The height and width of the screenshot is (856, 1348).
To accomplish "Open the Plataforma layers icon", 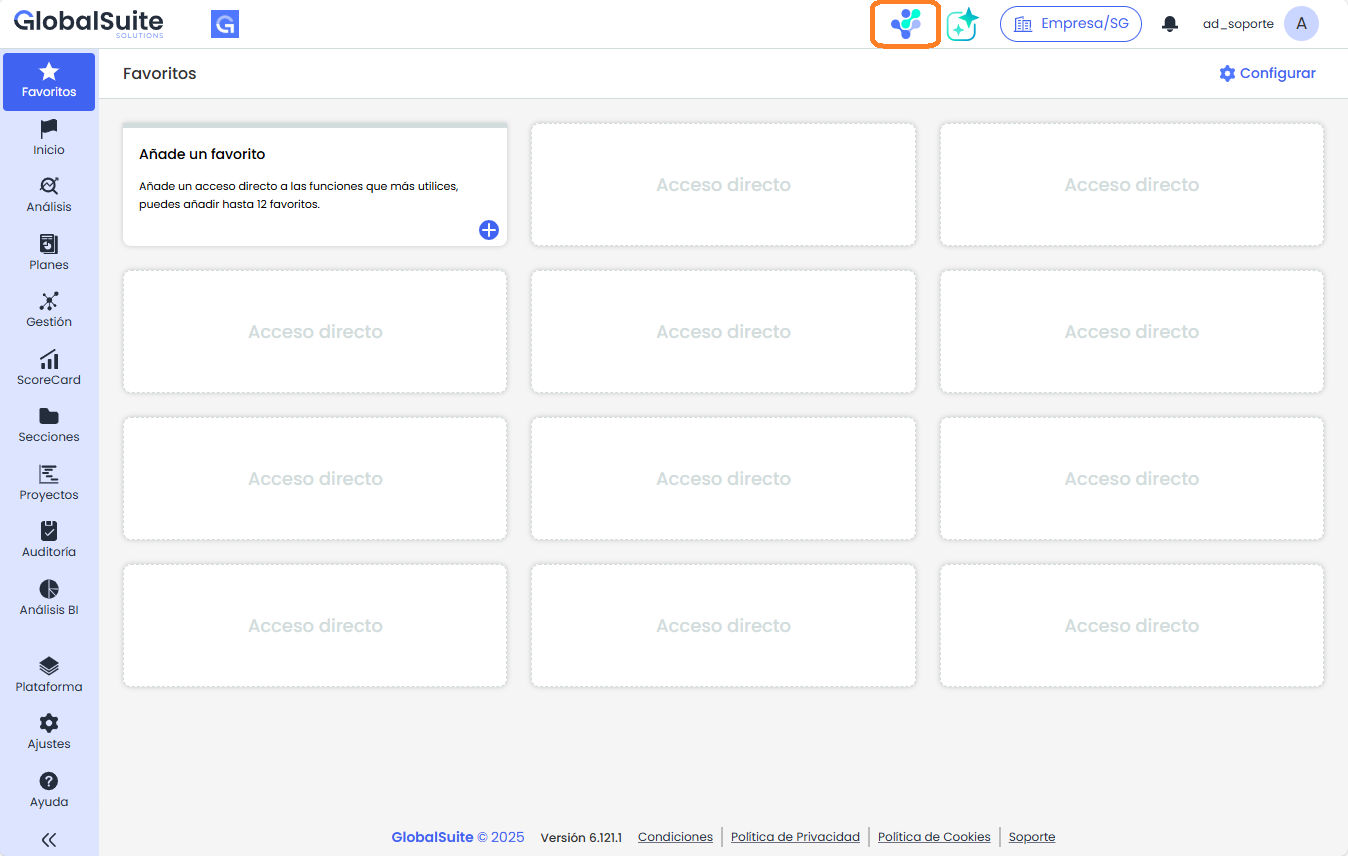I will [x=48, y=670].
